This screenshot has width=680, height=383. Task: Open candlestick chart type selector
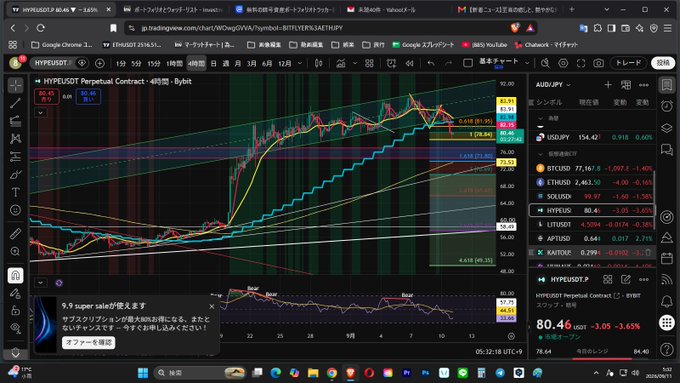click(x=318, y=63)
